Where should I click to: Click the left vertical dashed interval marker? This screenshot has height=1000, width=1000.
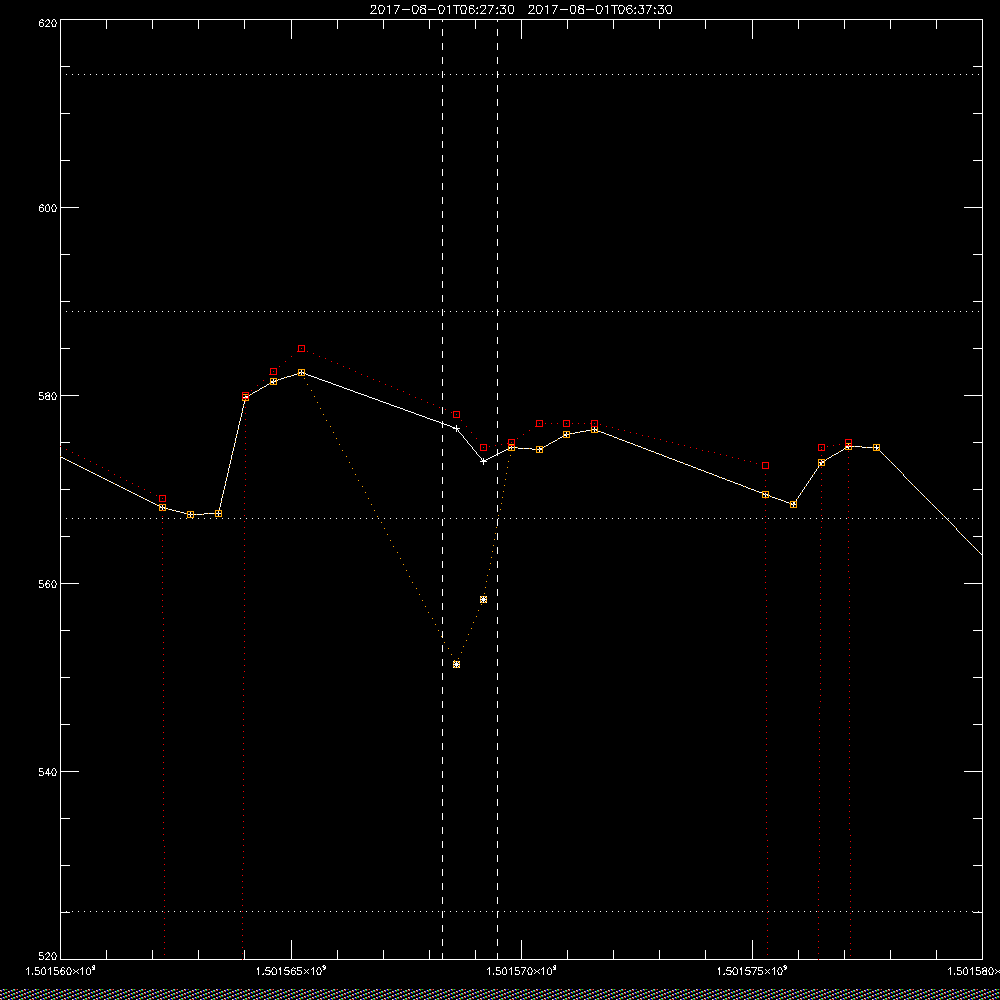tap(443, 489)
